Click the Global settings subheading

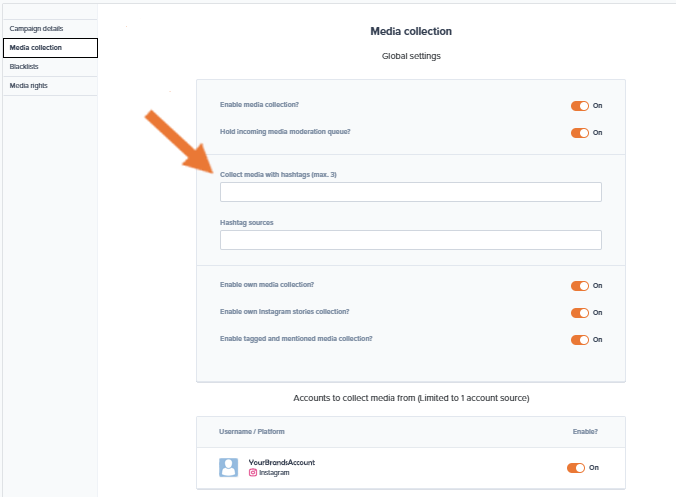[x=411, y=56]
